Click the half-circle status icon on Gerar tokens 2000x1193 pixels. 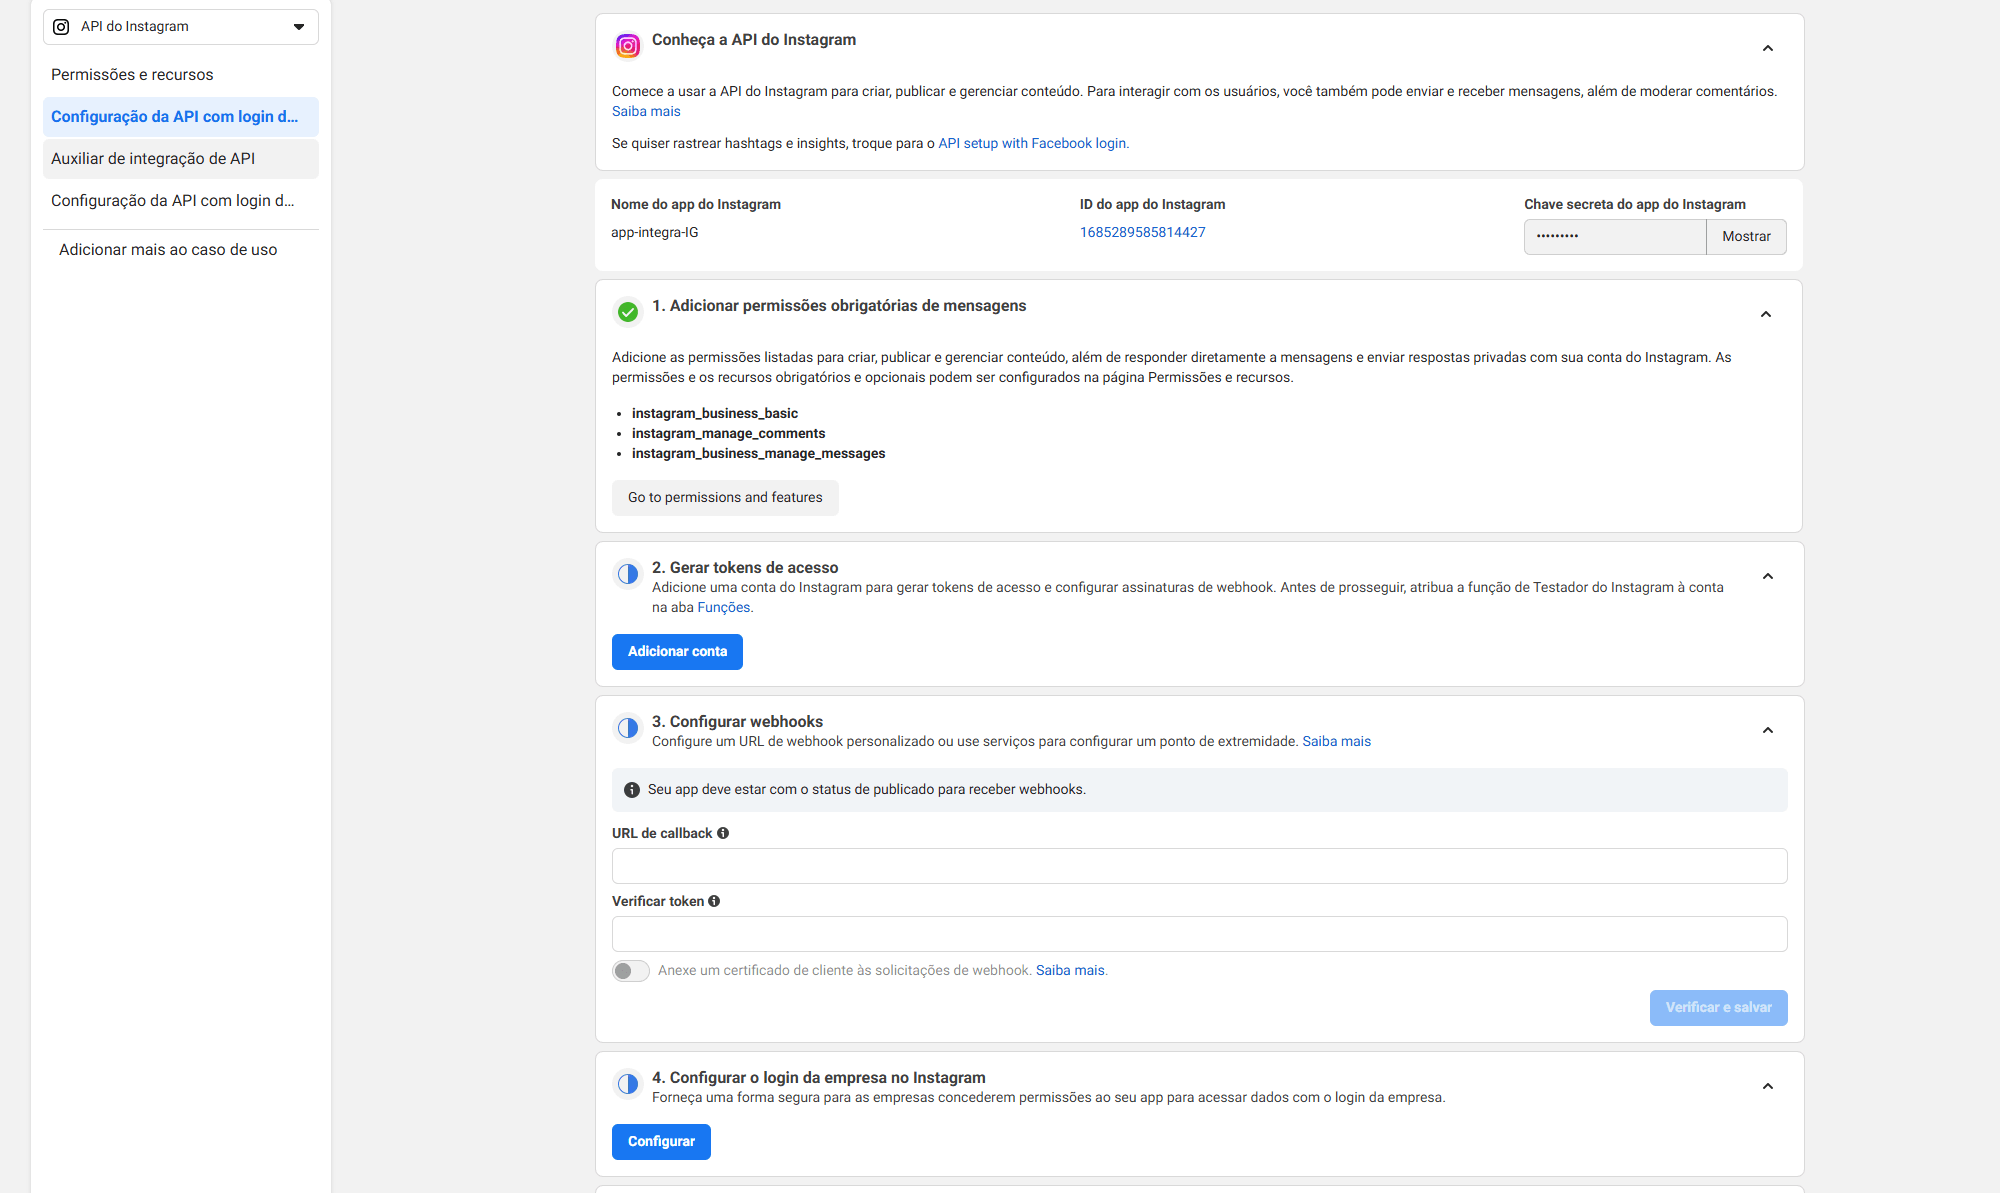[x=628, y=574]
